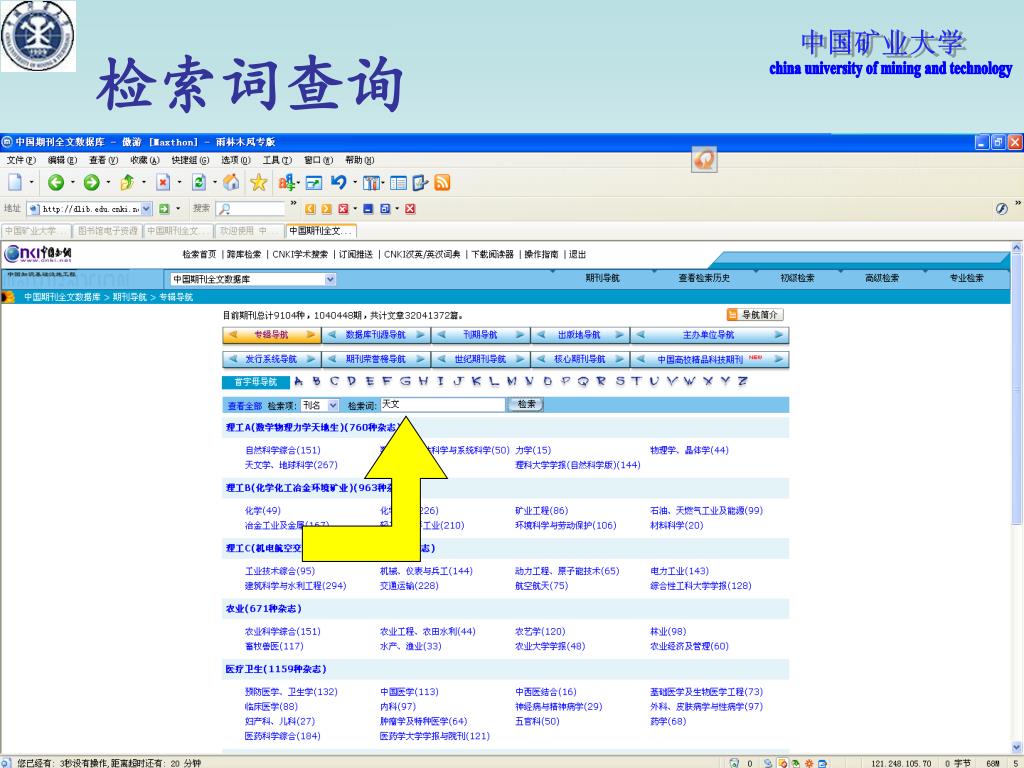The image size is (1024, 768).
Task: Open favorites with the yellow star icon
Action: [259, 183]
